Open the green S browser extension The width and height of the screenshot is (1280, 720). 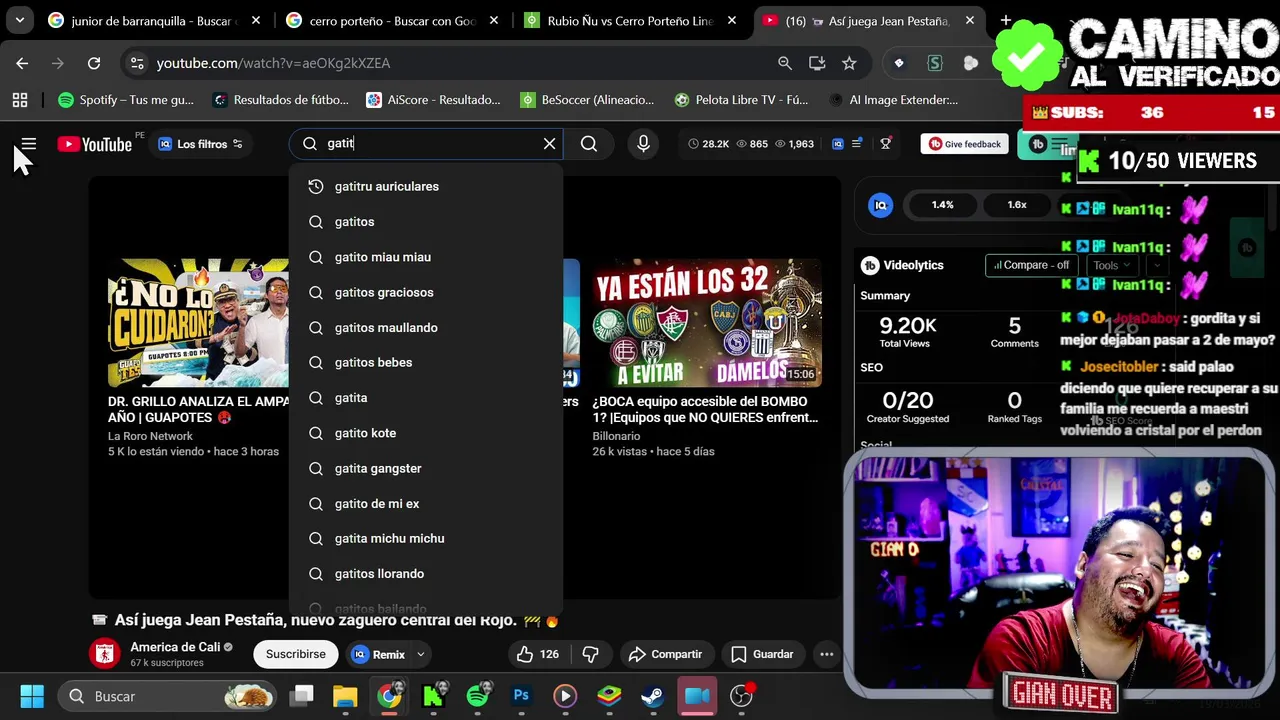point(935,63)
